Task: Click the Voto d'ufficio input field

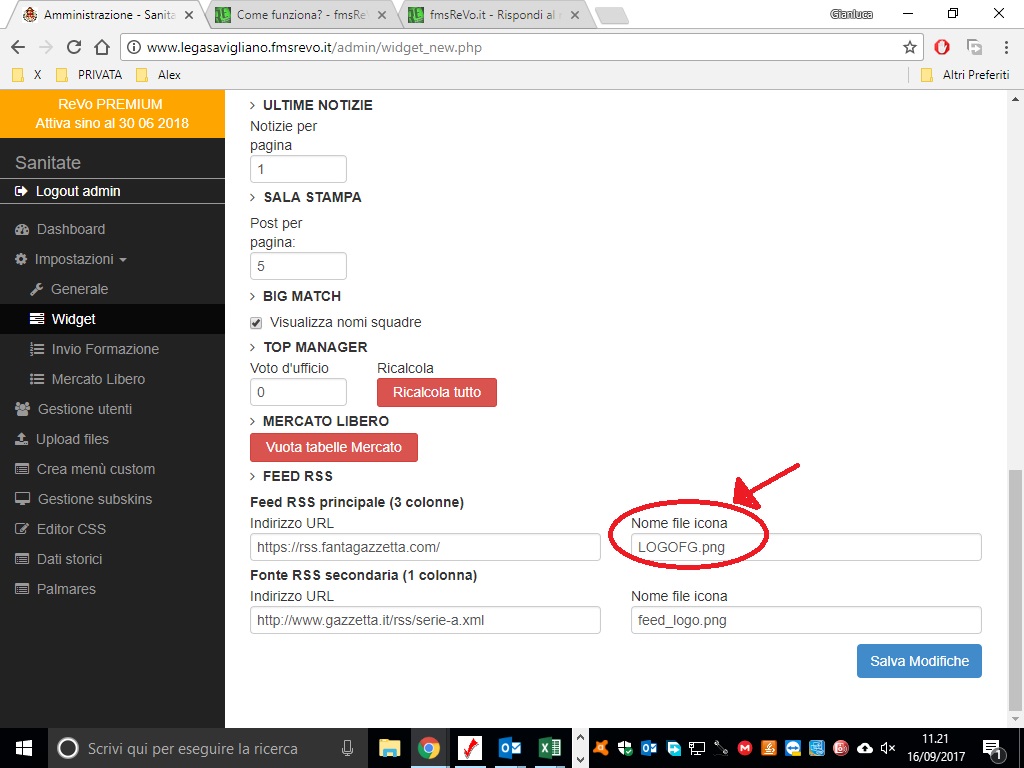Action: pos(298,392)
